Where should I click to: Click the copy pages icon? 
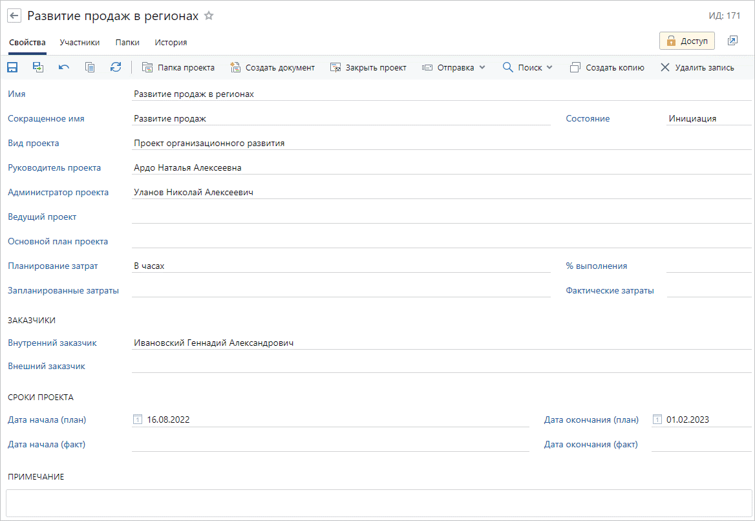click(x=90, y=67)
